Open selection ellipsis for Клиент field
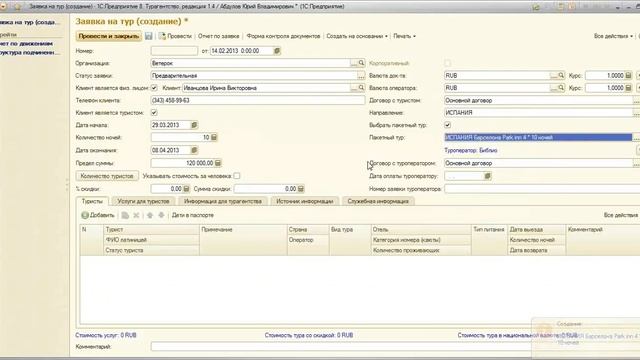 354,88
